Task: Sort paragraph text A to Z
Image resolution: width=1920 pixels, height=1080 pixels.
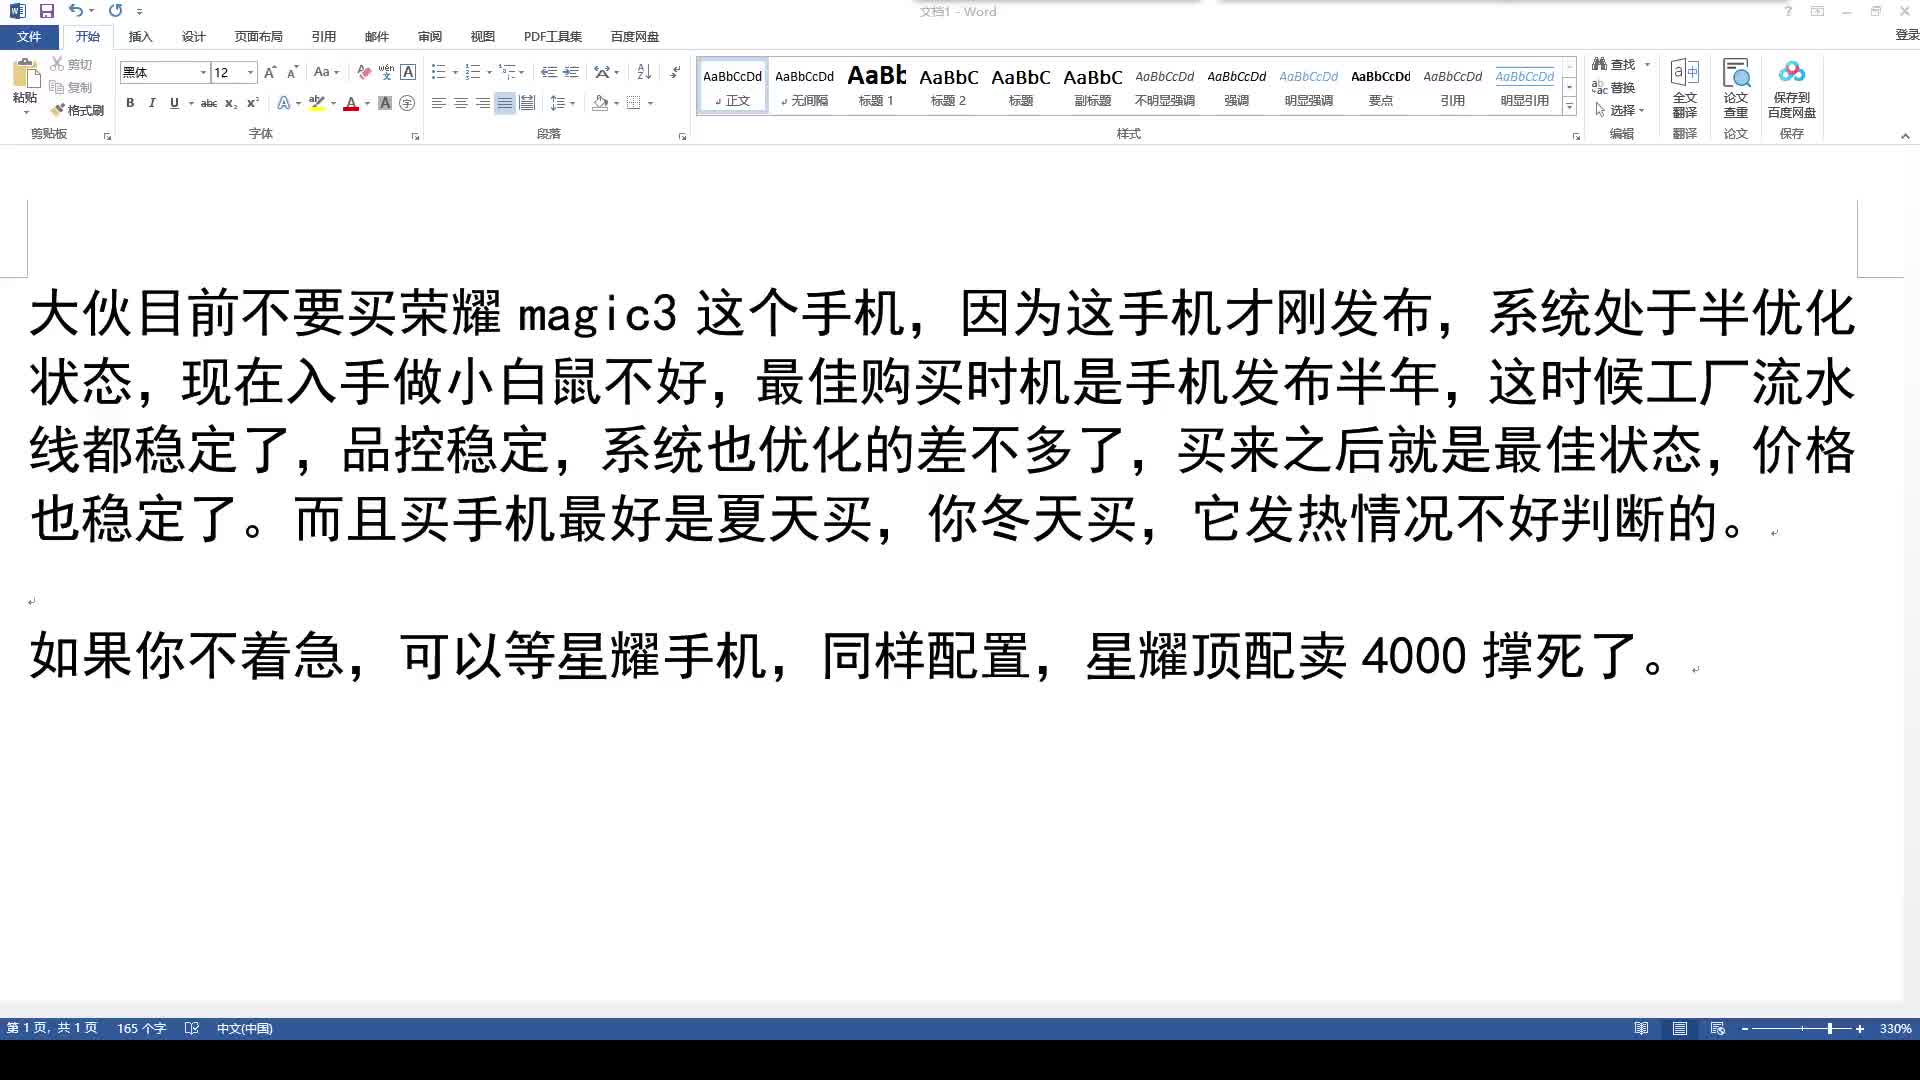Action: [x=644, y=72]
